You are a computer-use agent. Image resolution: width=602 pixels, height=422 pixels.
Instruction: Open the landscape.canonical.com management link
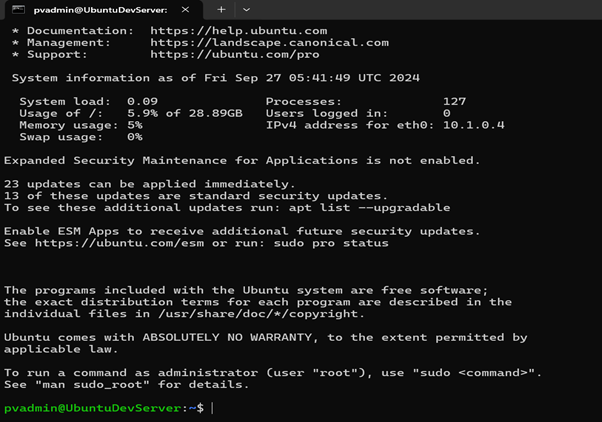[270, 43]
